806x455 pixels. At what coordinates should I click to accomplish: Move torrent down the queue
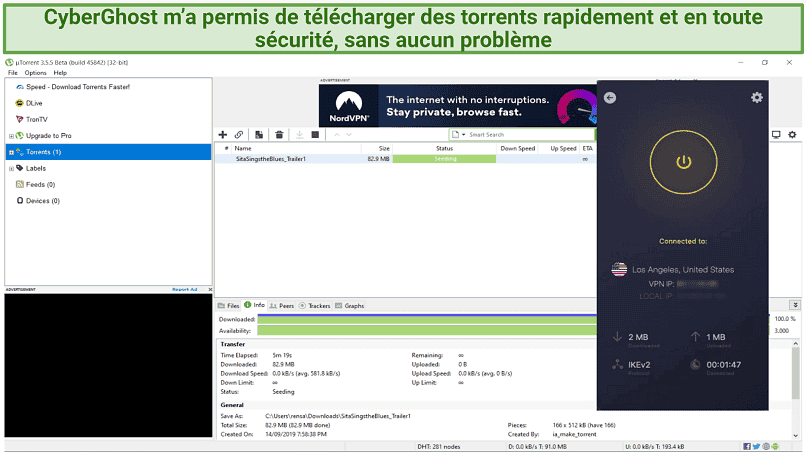tap(349, 135)
